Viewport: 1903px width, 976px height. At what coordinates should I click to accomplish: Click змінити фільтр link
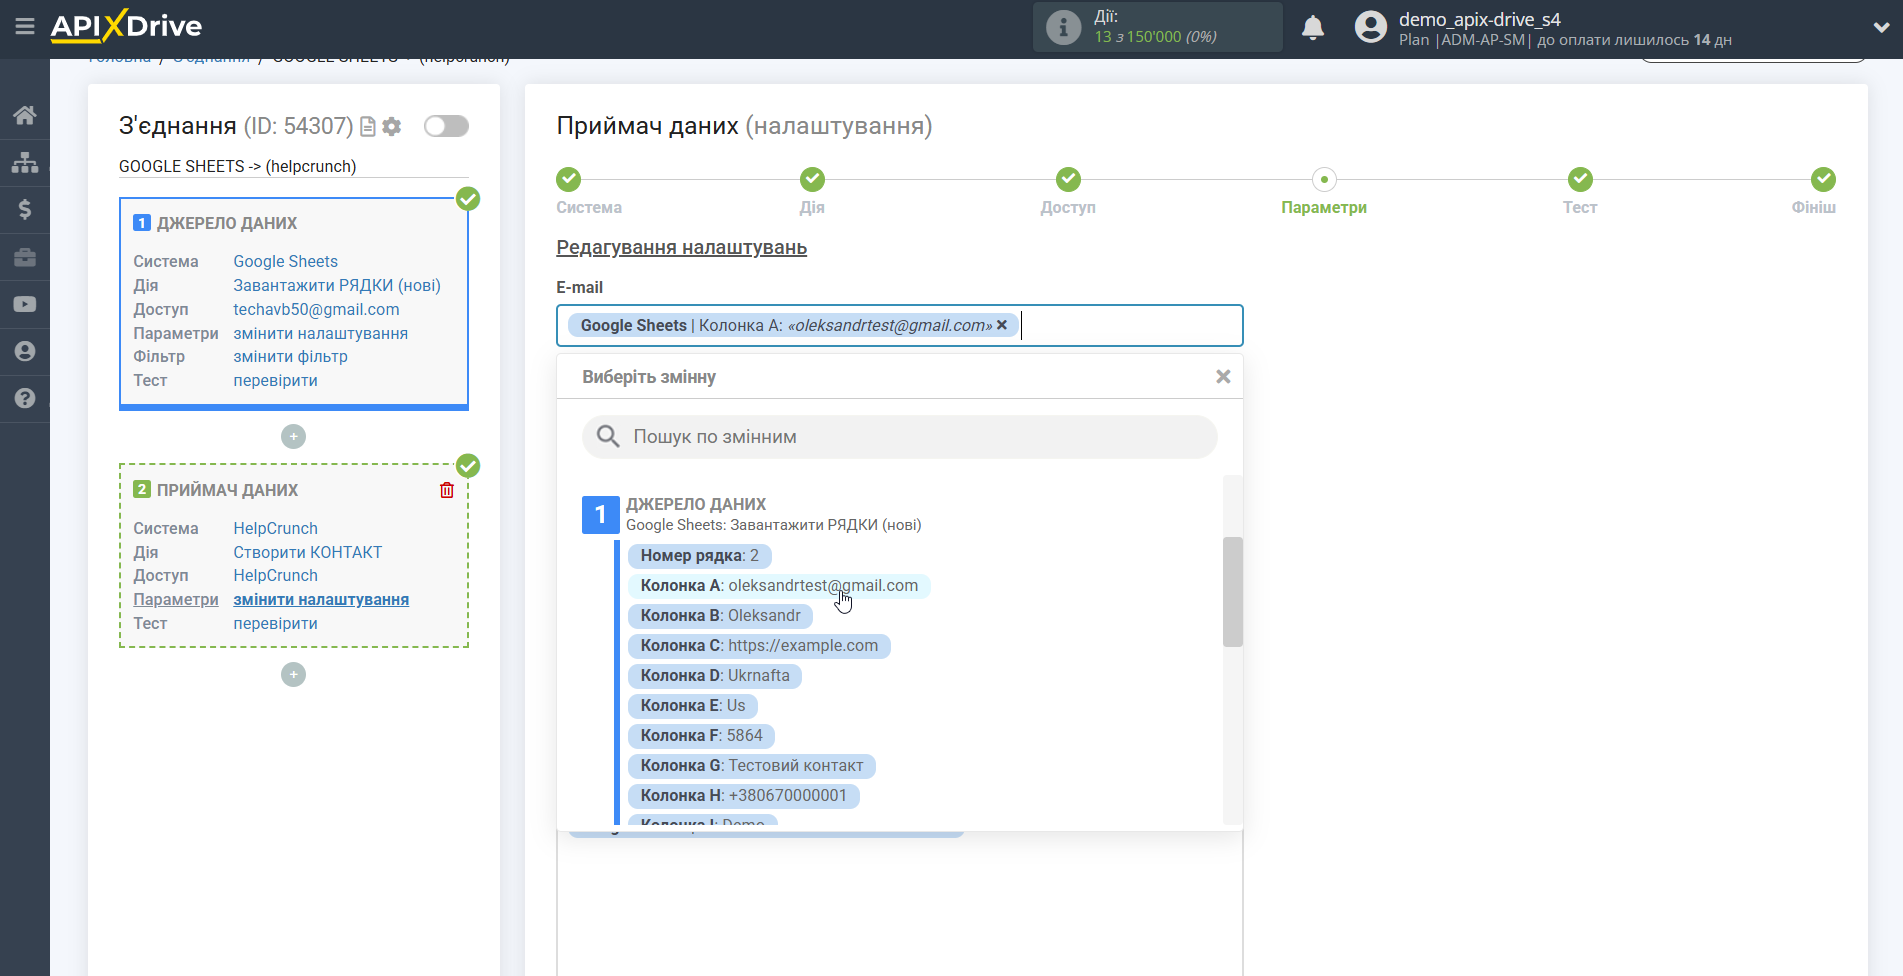(x=290, y=356)
